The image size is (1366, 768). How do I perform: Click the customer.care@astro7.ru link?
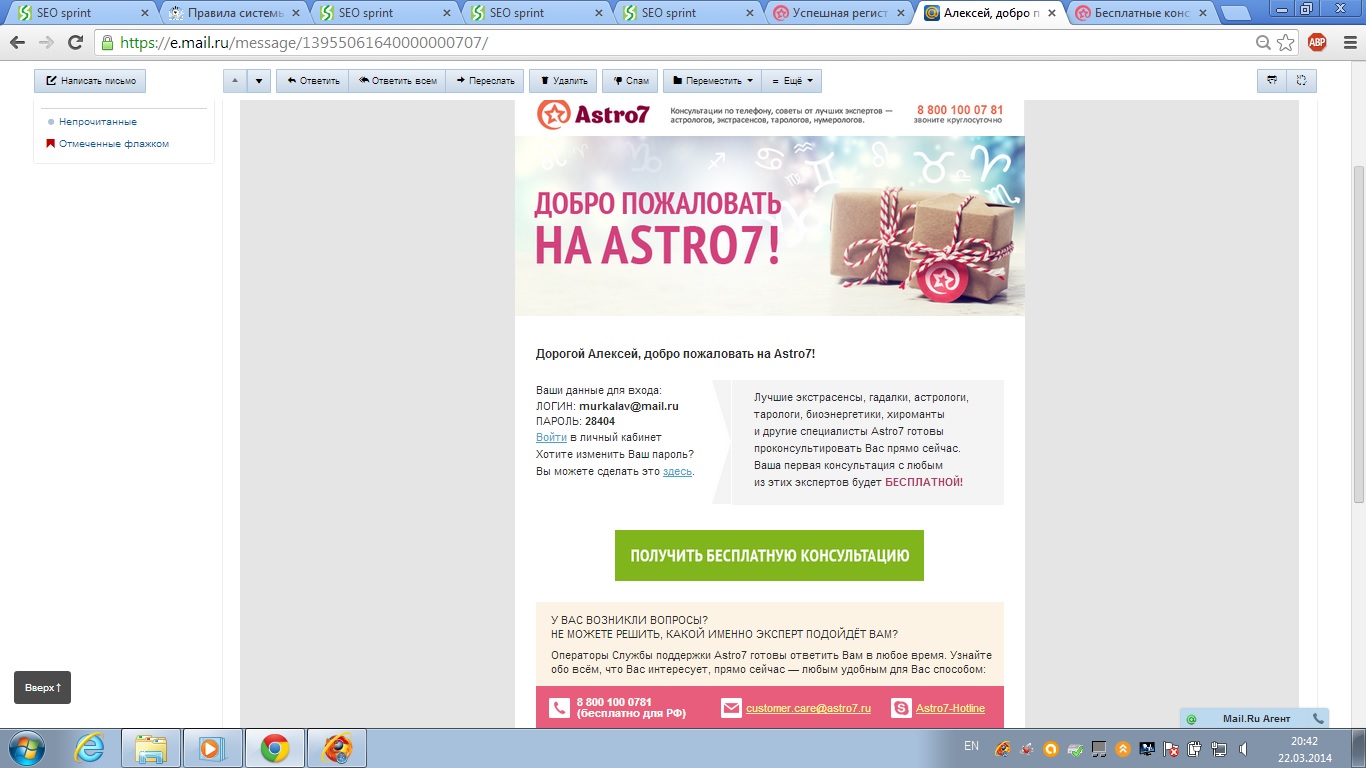(808, 708)
